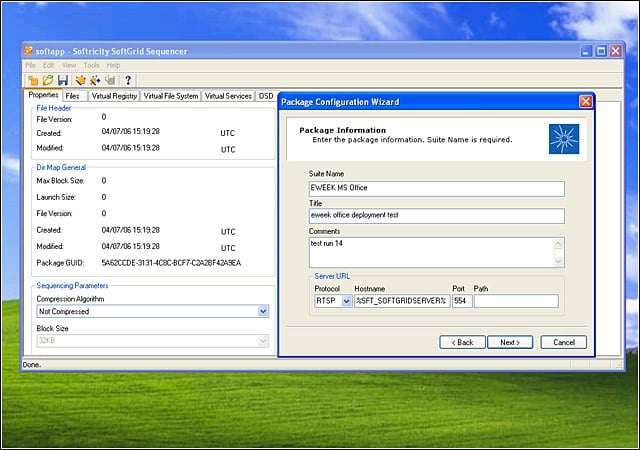Click the Port input field
This screenshot has width=640, height=450.
coord(462,301)
